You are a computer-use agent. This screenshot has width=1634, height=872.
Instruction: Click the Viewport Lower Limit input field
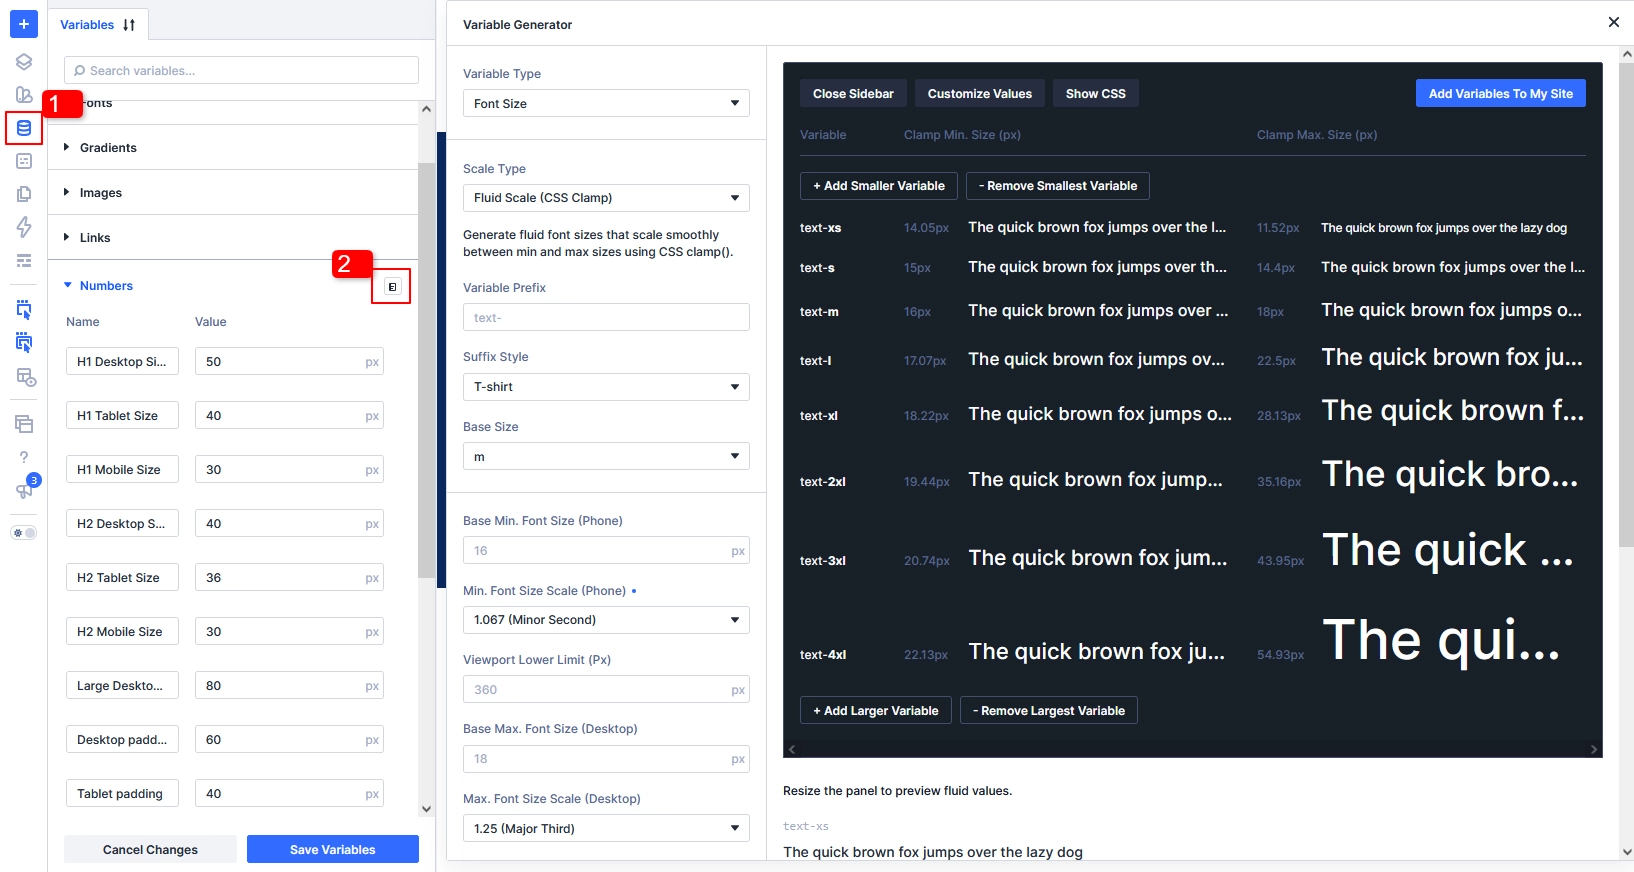pos(606,689)
